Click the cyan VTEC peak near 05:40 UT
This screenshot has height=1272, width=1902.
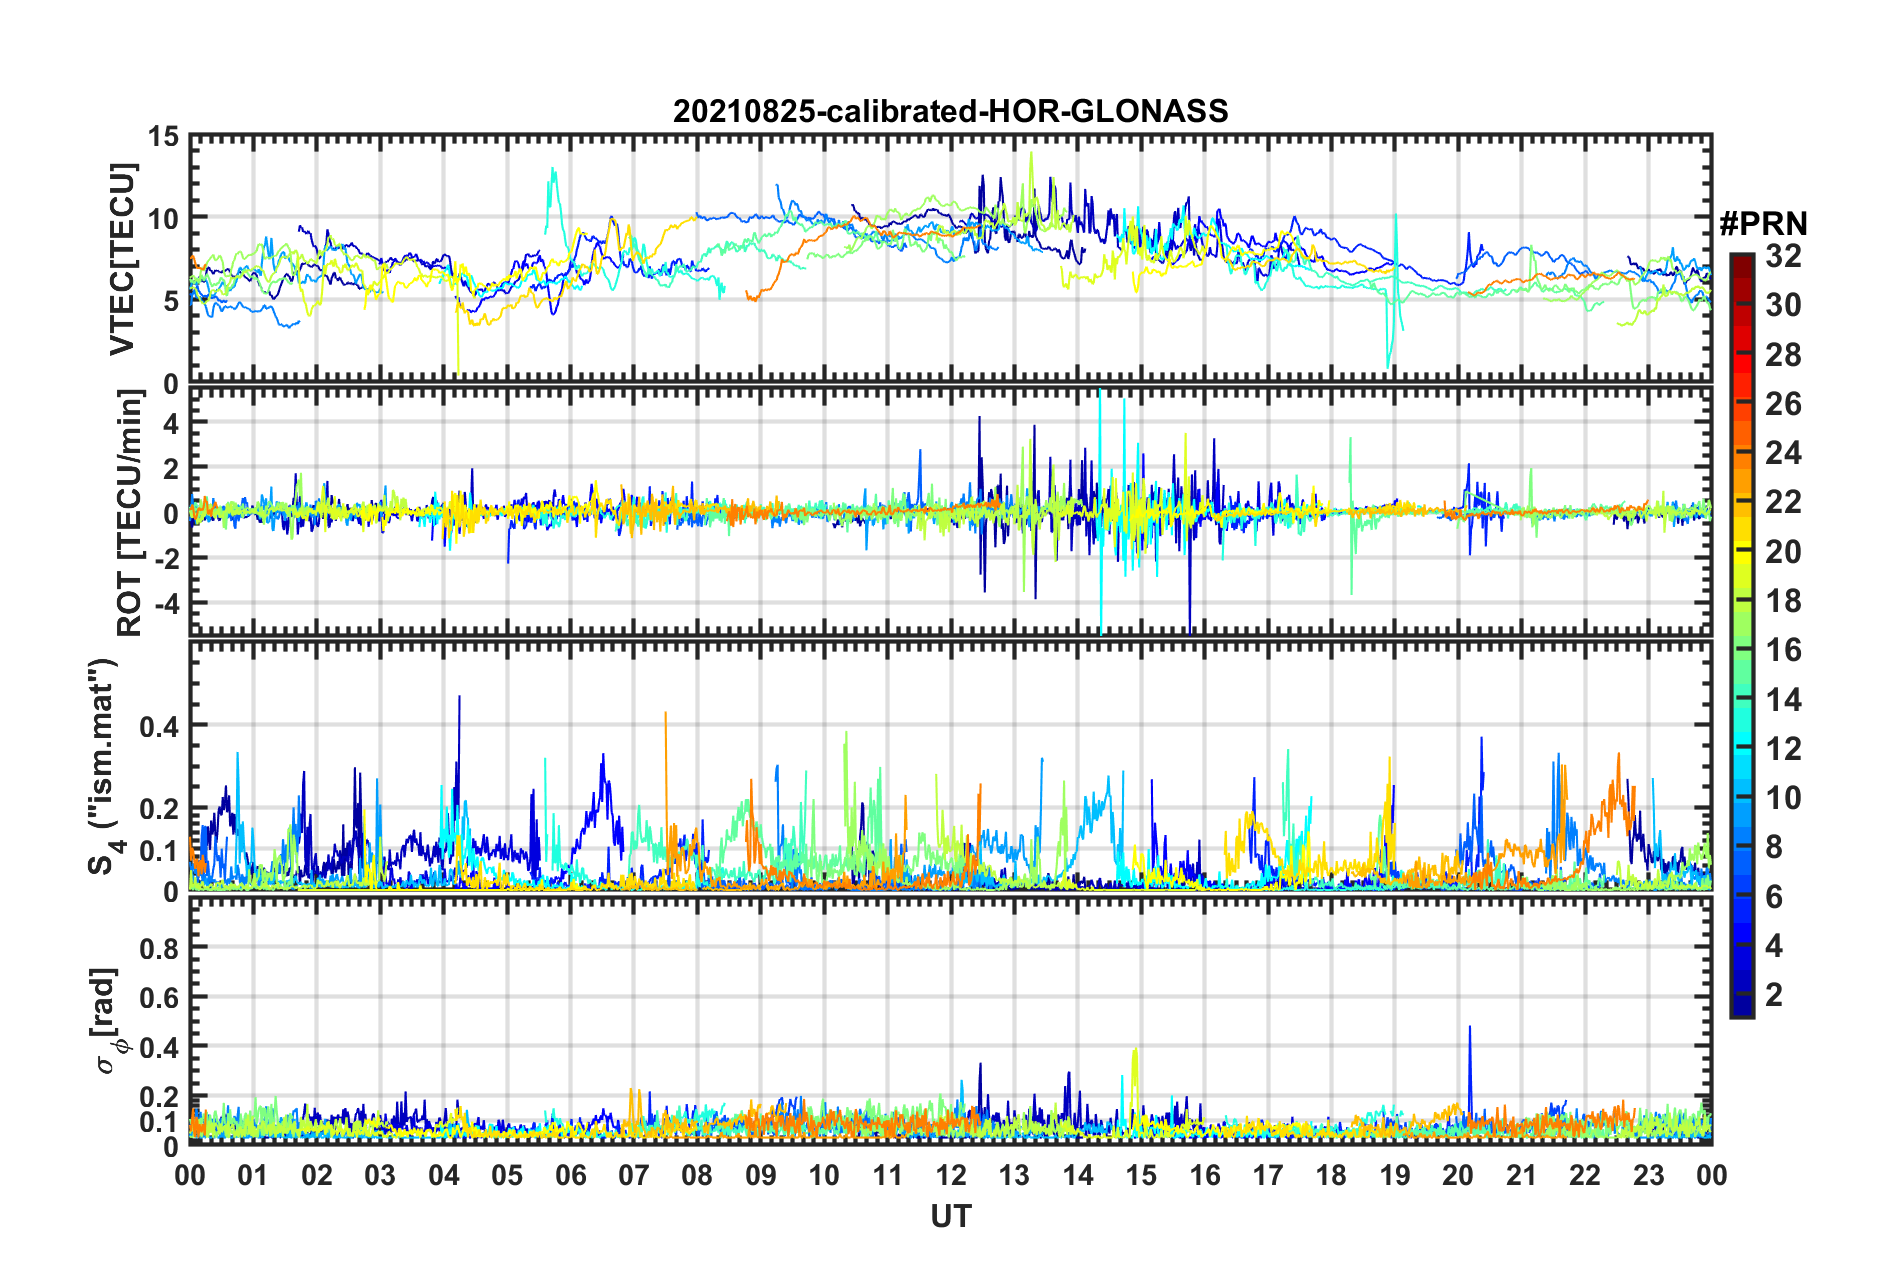[x=553, y=172]
